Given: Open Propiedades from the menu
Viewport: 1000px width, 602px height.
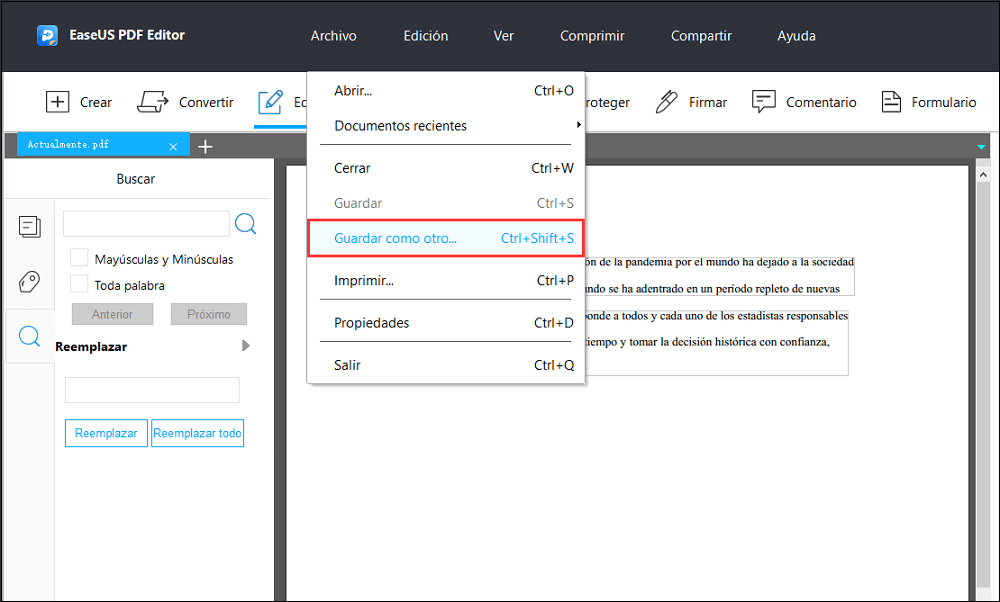Looking at the screenshot, I should coord(446,322).
